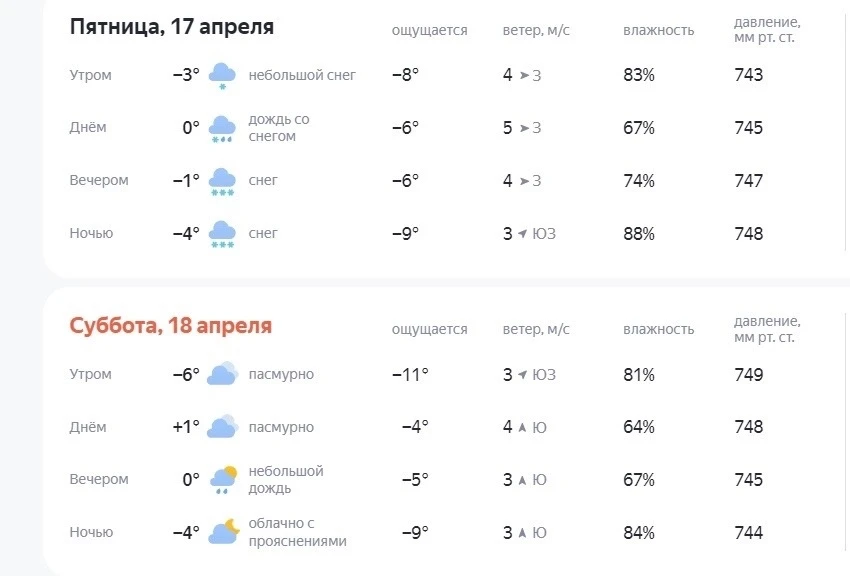Open the Пятница, 17 апреля heading
Image resolution: width=850 pixels, height=576 pixels.
[x=172, y=26]
